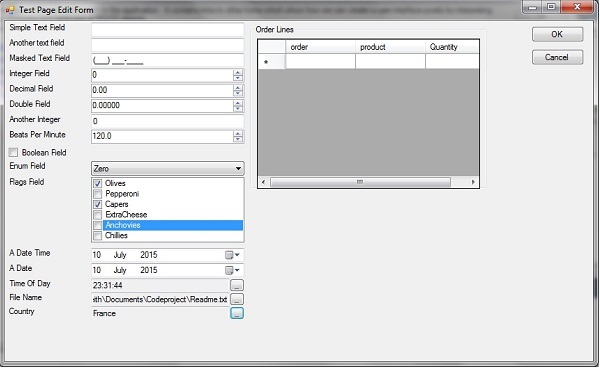Toggle the Boolean Field checkbox

(x=13, y=153)
